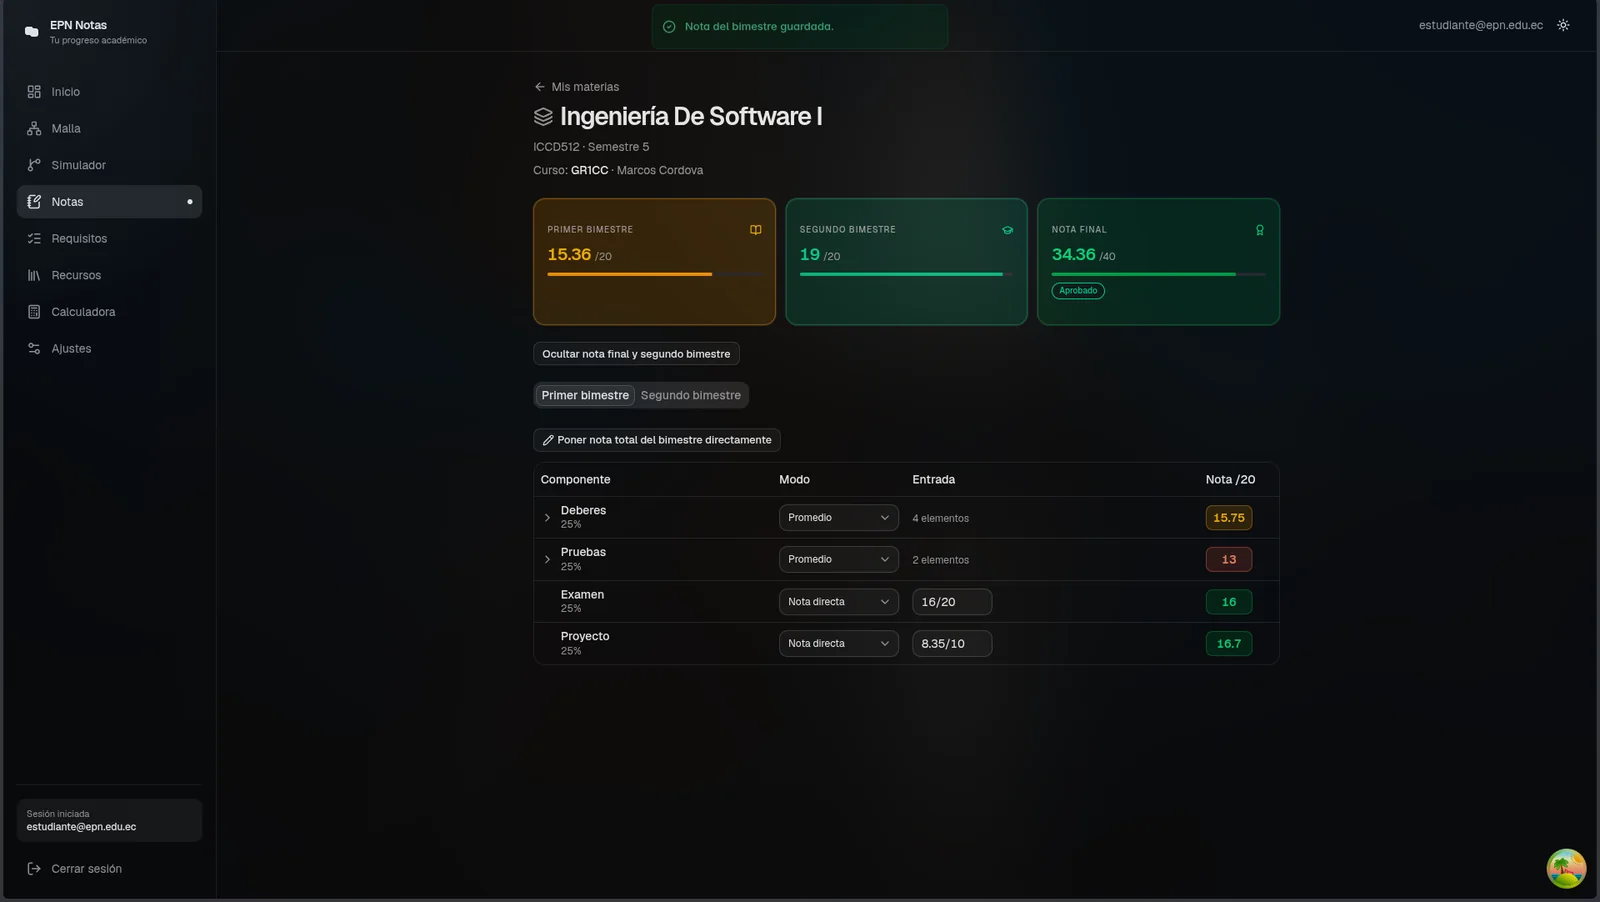Go to Simulador in the sidebar
Screen dimensions: 1600x902
click(x=109, y=165)
